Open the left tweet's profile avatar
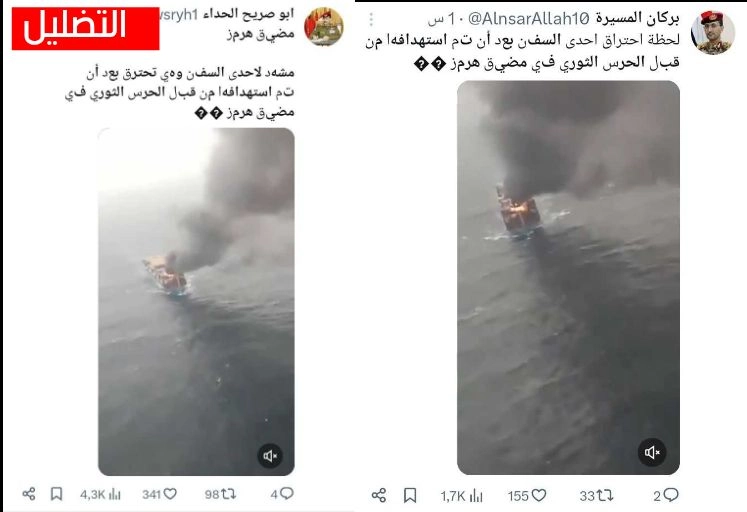 323,27
